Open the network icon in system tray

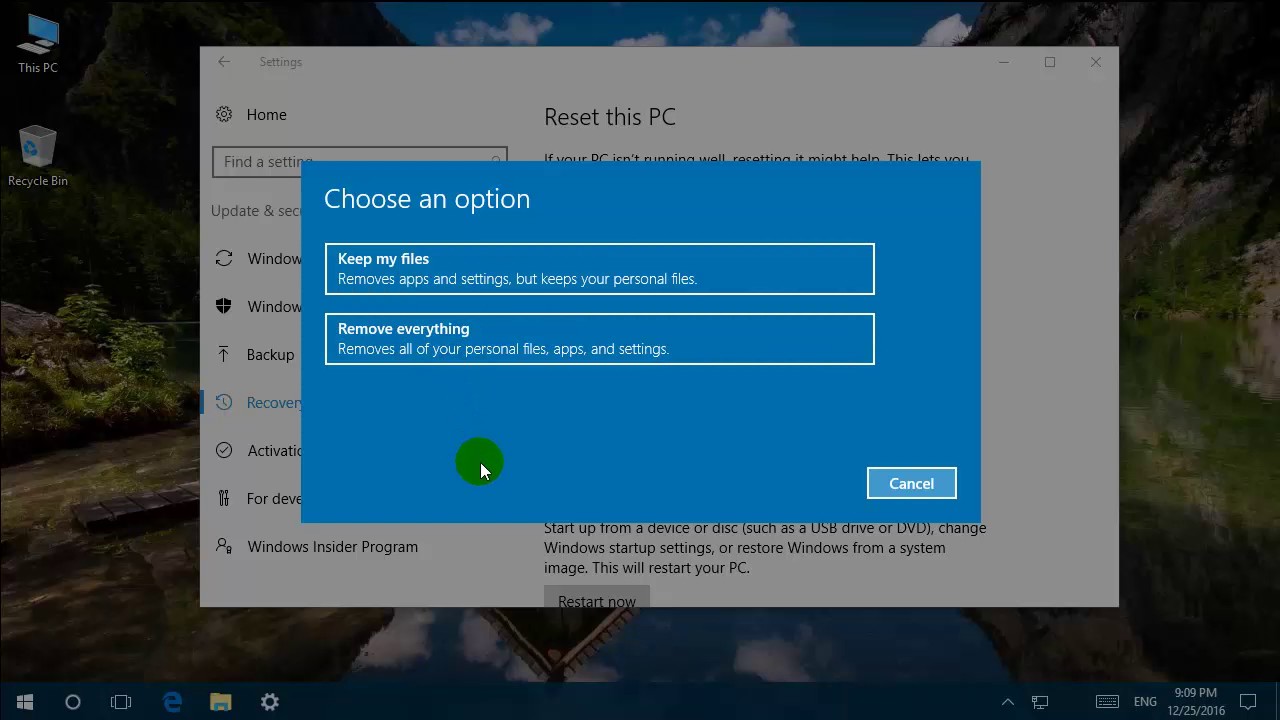[1040, 702]
